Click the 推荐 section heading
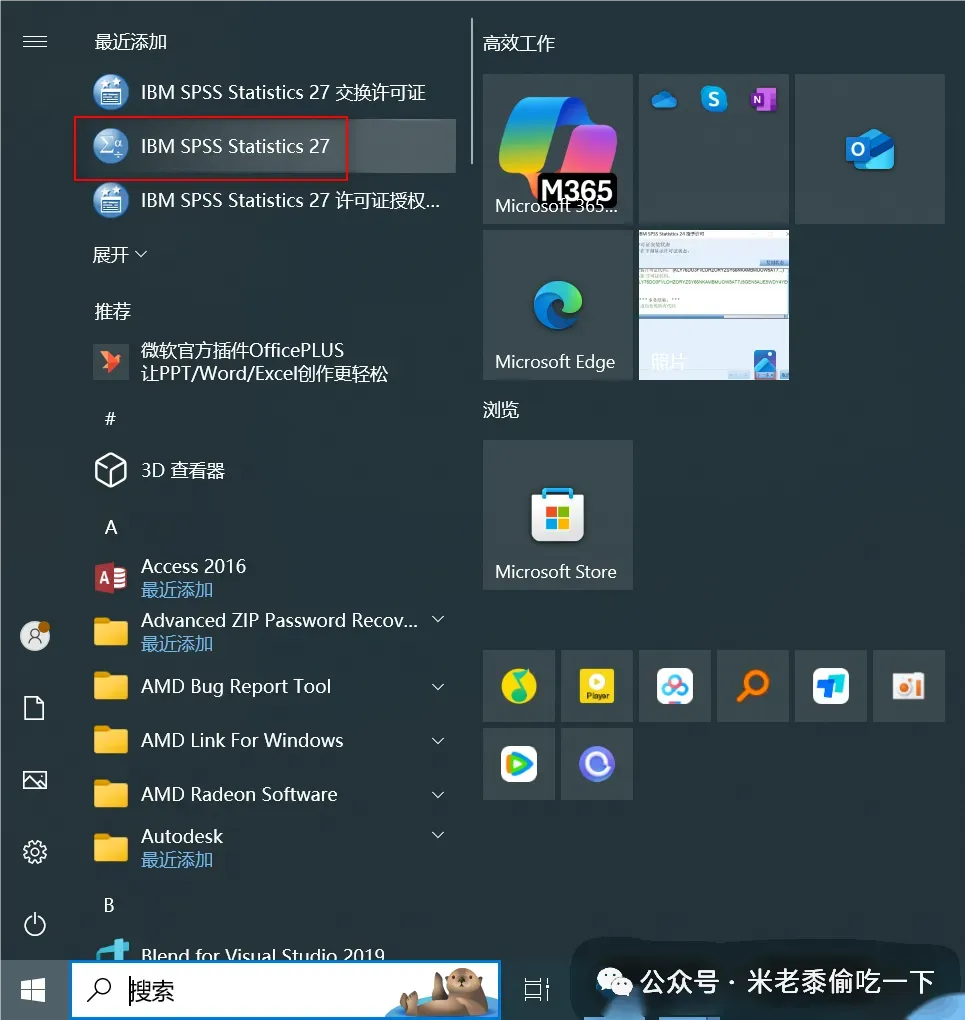The width and height of the screenshot is (965, 1020). (x=113, y=312)
